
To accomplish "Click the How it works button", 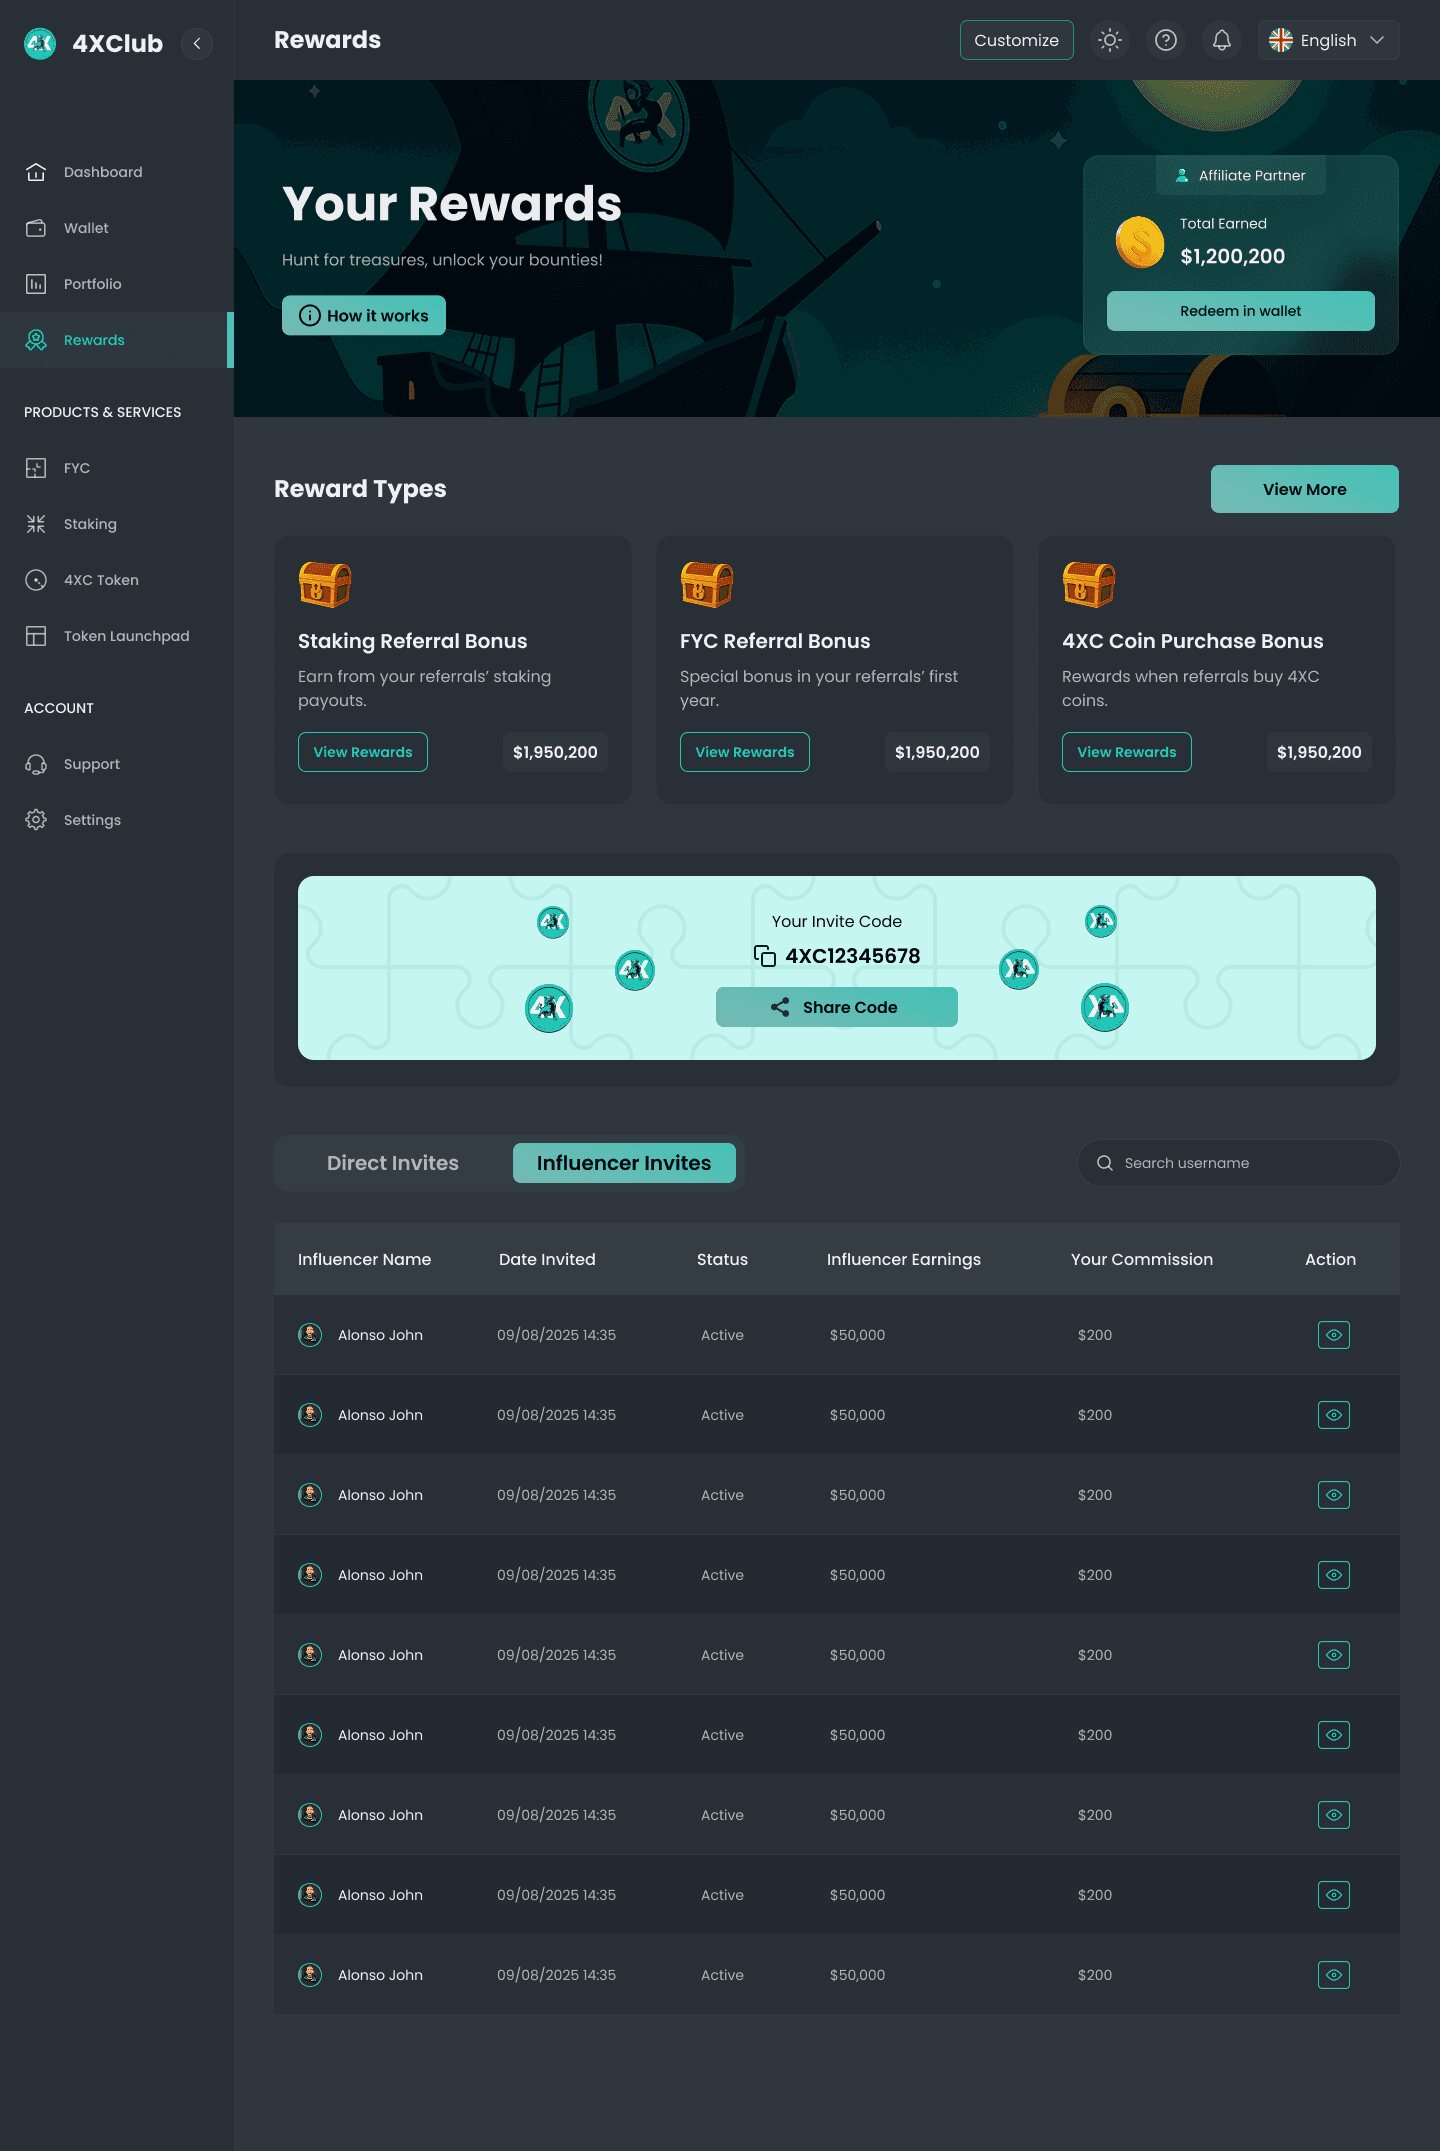I will pos(364,315).
